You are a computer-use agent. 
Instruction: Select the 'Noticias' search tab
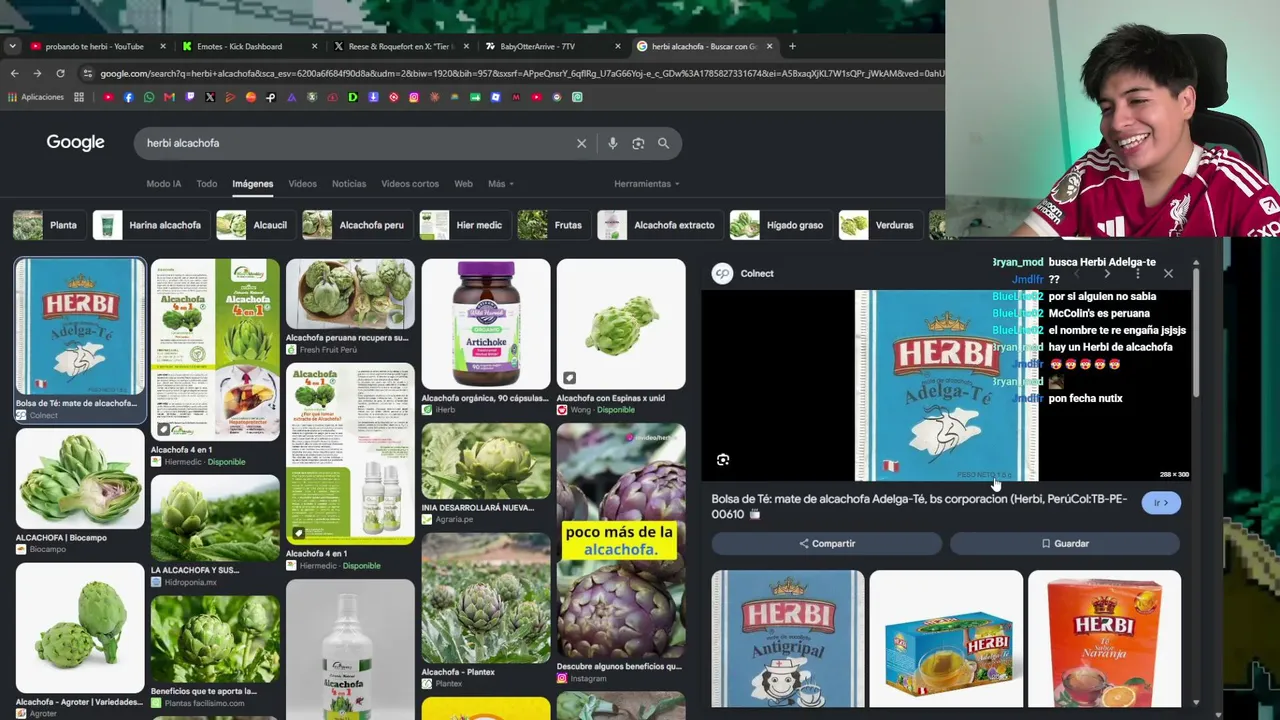[x=349, y=184]
